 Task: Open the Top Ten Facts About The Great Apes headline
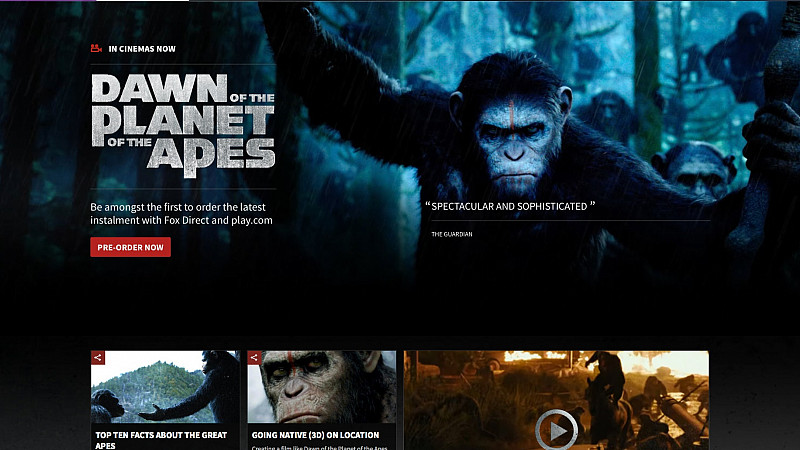(x=161, y=440)
